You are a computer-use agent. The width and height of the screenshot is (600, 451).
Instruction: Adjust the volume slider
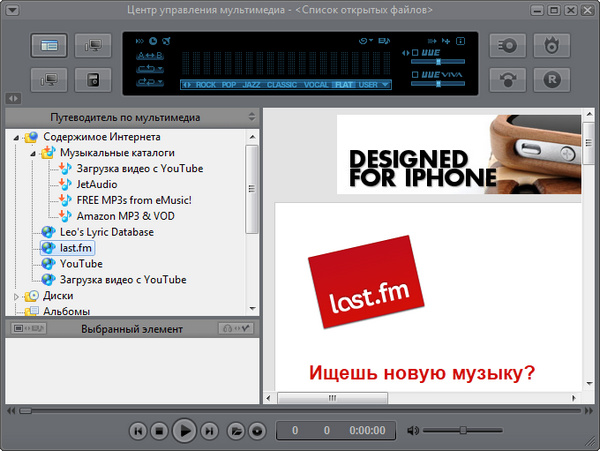coord(462,431)
